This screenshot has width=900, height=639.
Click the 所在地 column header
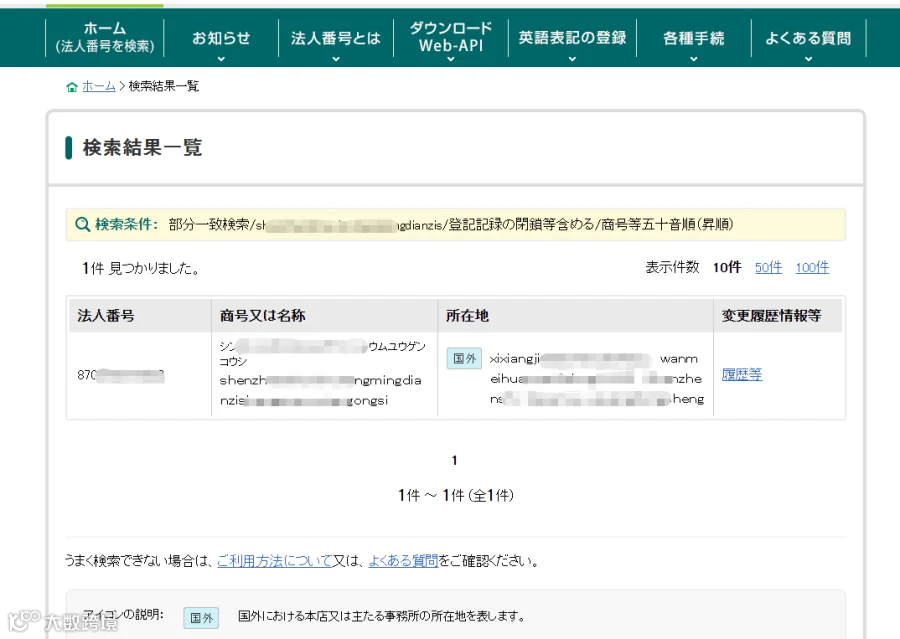click(467, 315)
